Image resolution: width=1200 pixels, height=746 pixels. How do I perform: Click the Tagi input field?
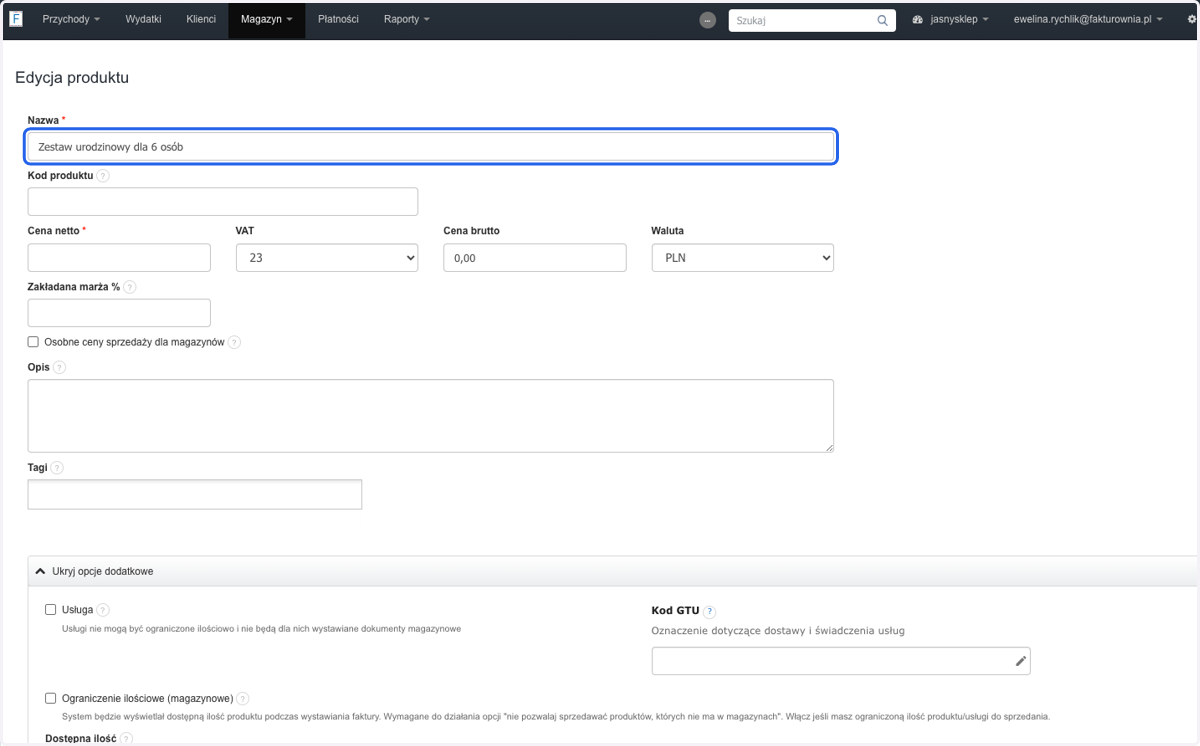(195, 494)
